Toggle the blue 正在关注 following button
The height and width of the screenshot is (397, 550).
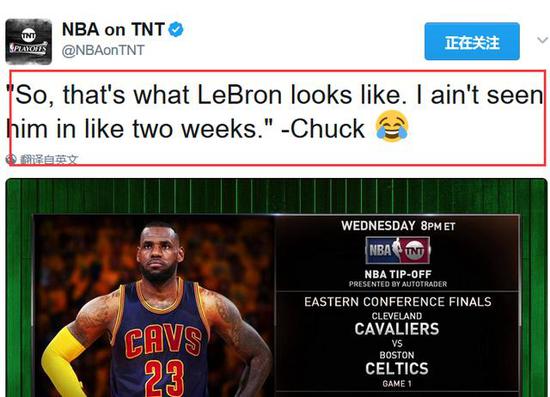coord(472,41)
